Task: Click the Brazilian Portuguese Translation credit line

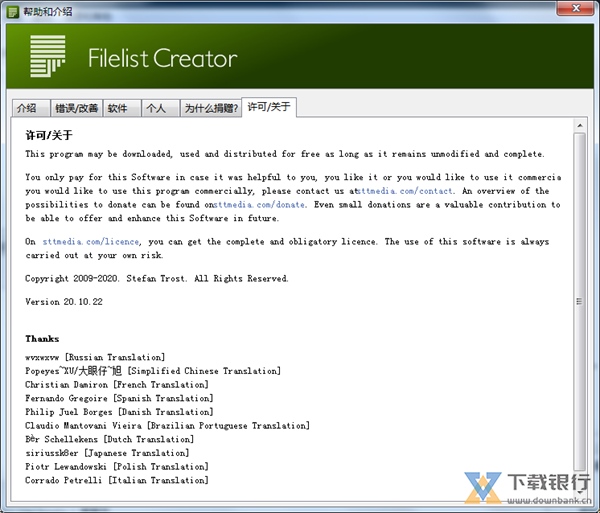Action: point(168,426)
